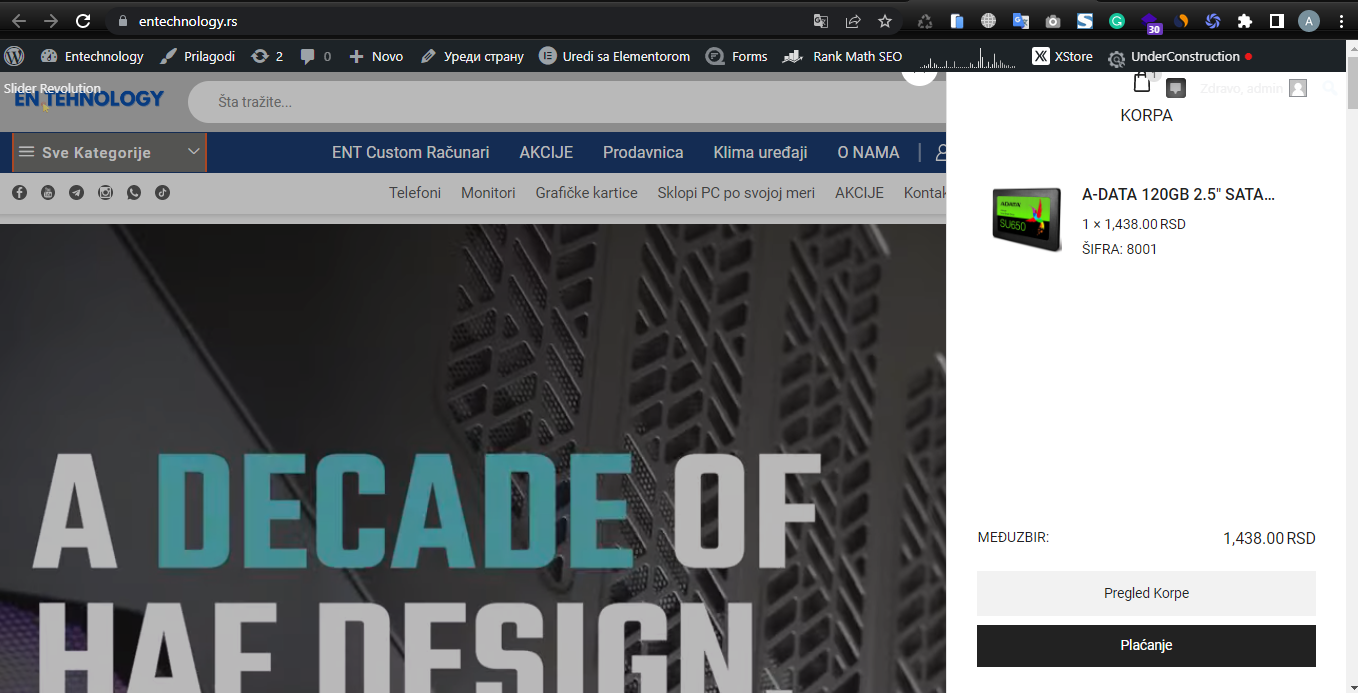
Task: Open Chrome three-dot menu
Action: pos(1341,21)
